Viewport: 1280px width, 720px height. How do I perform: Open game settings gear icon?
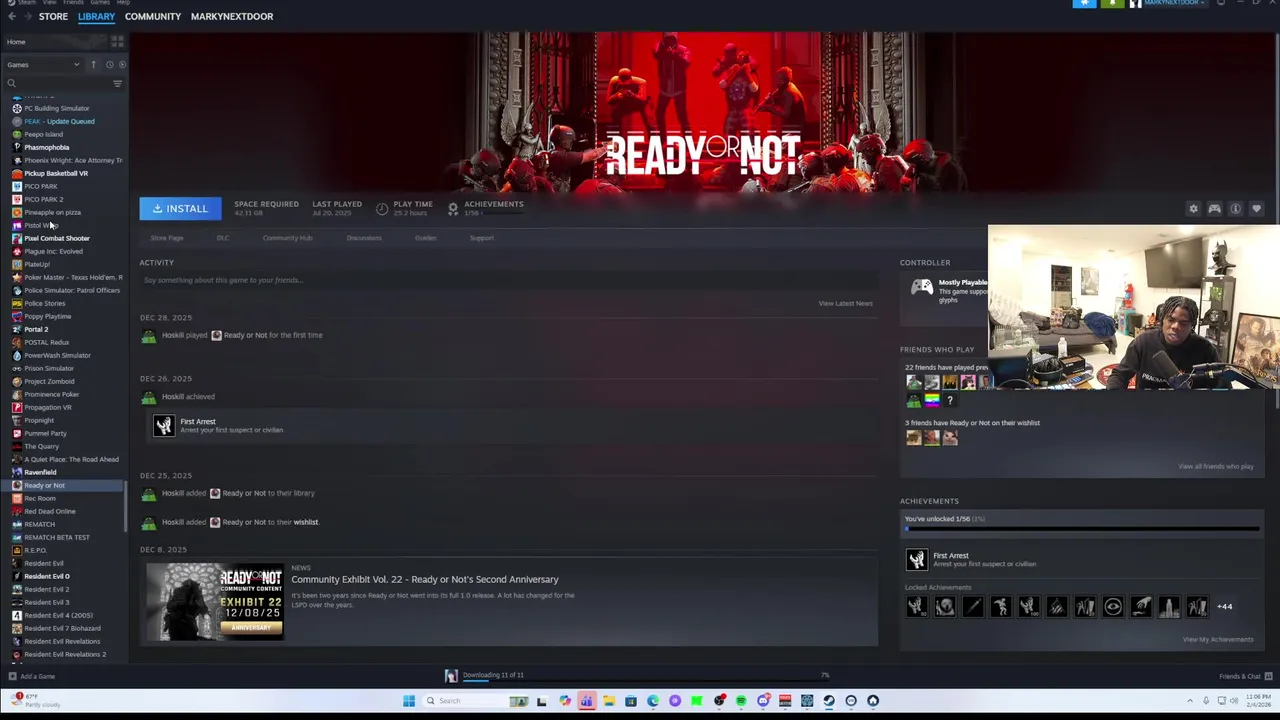(1193, 209)
